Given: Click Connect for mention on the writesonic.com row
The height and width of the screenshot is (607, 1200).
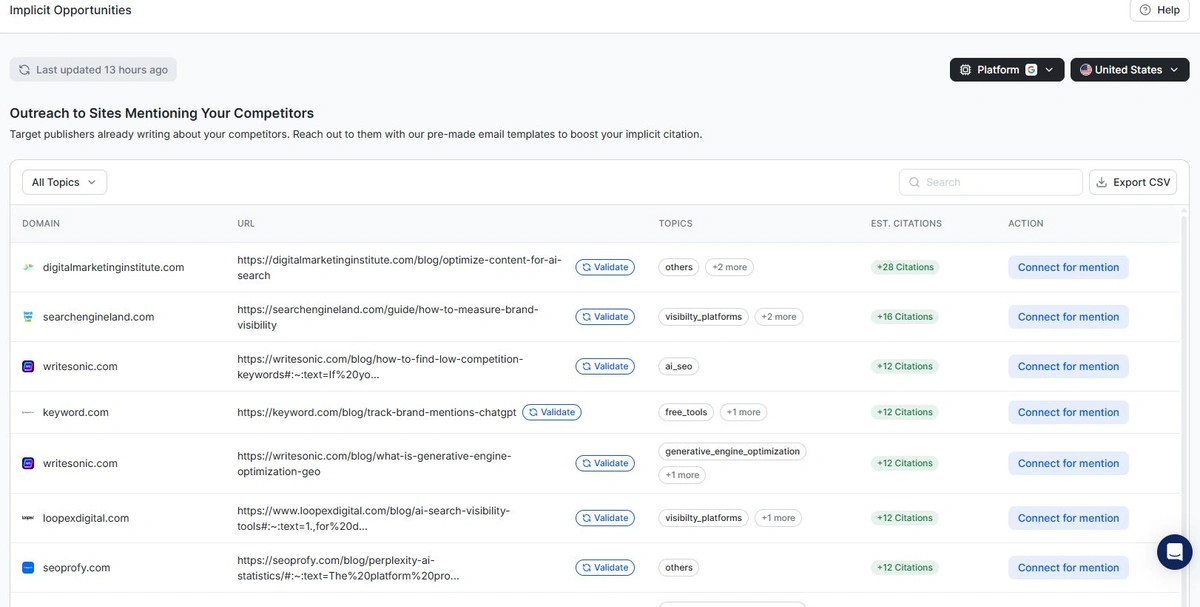Looking at the screenshot, I should click(x=1068, y=366).
